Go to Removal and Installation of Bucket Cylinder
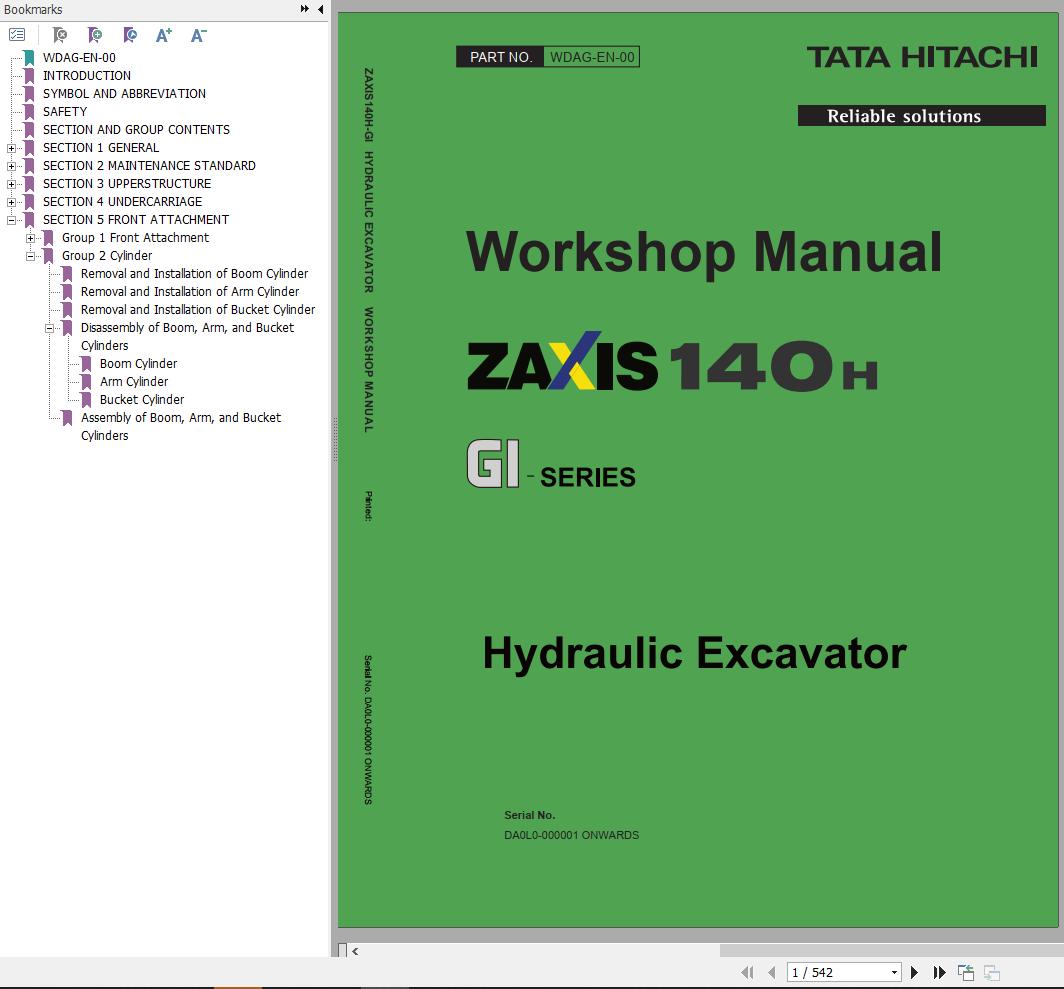This screenshot has height=989, width=1064. point(198,310)
